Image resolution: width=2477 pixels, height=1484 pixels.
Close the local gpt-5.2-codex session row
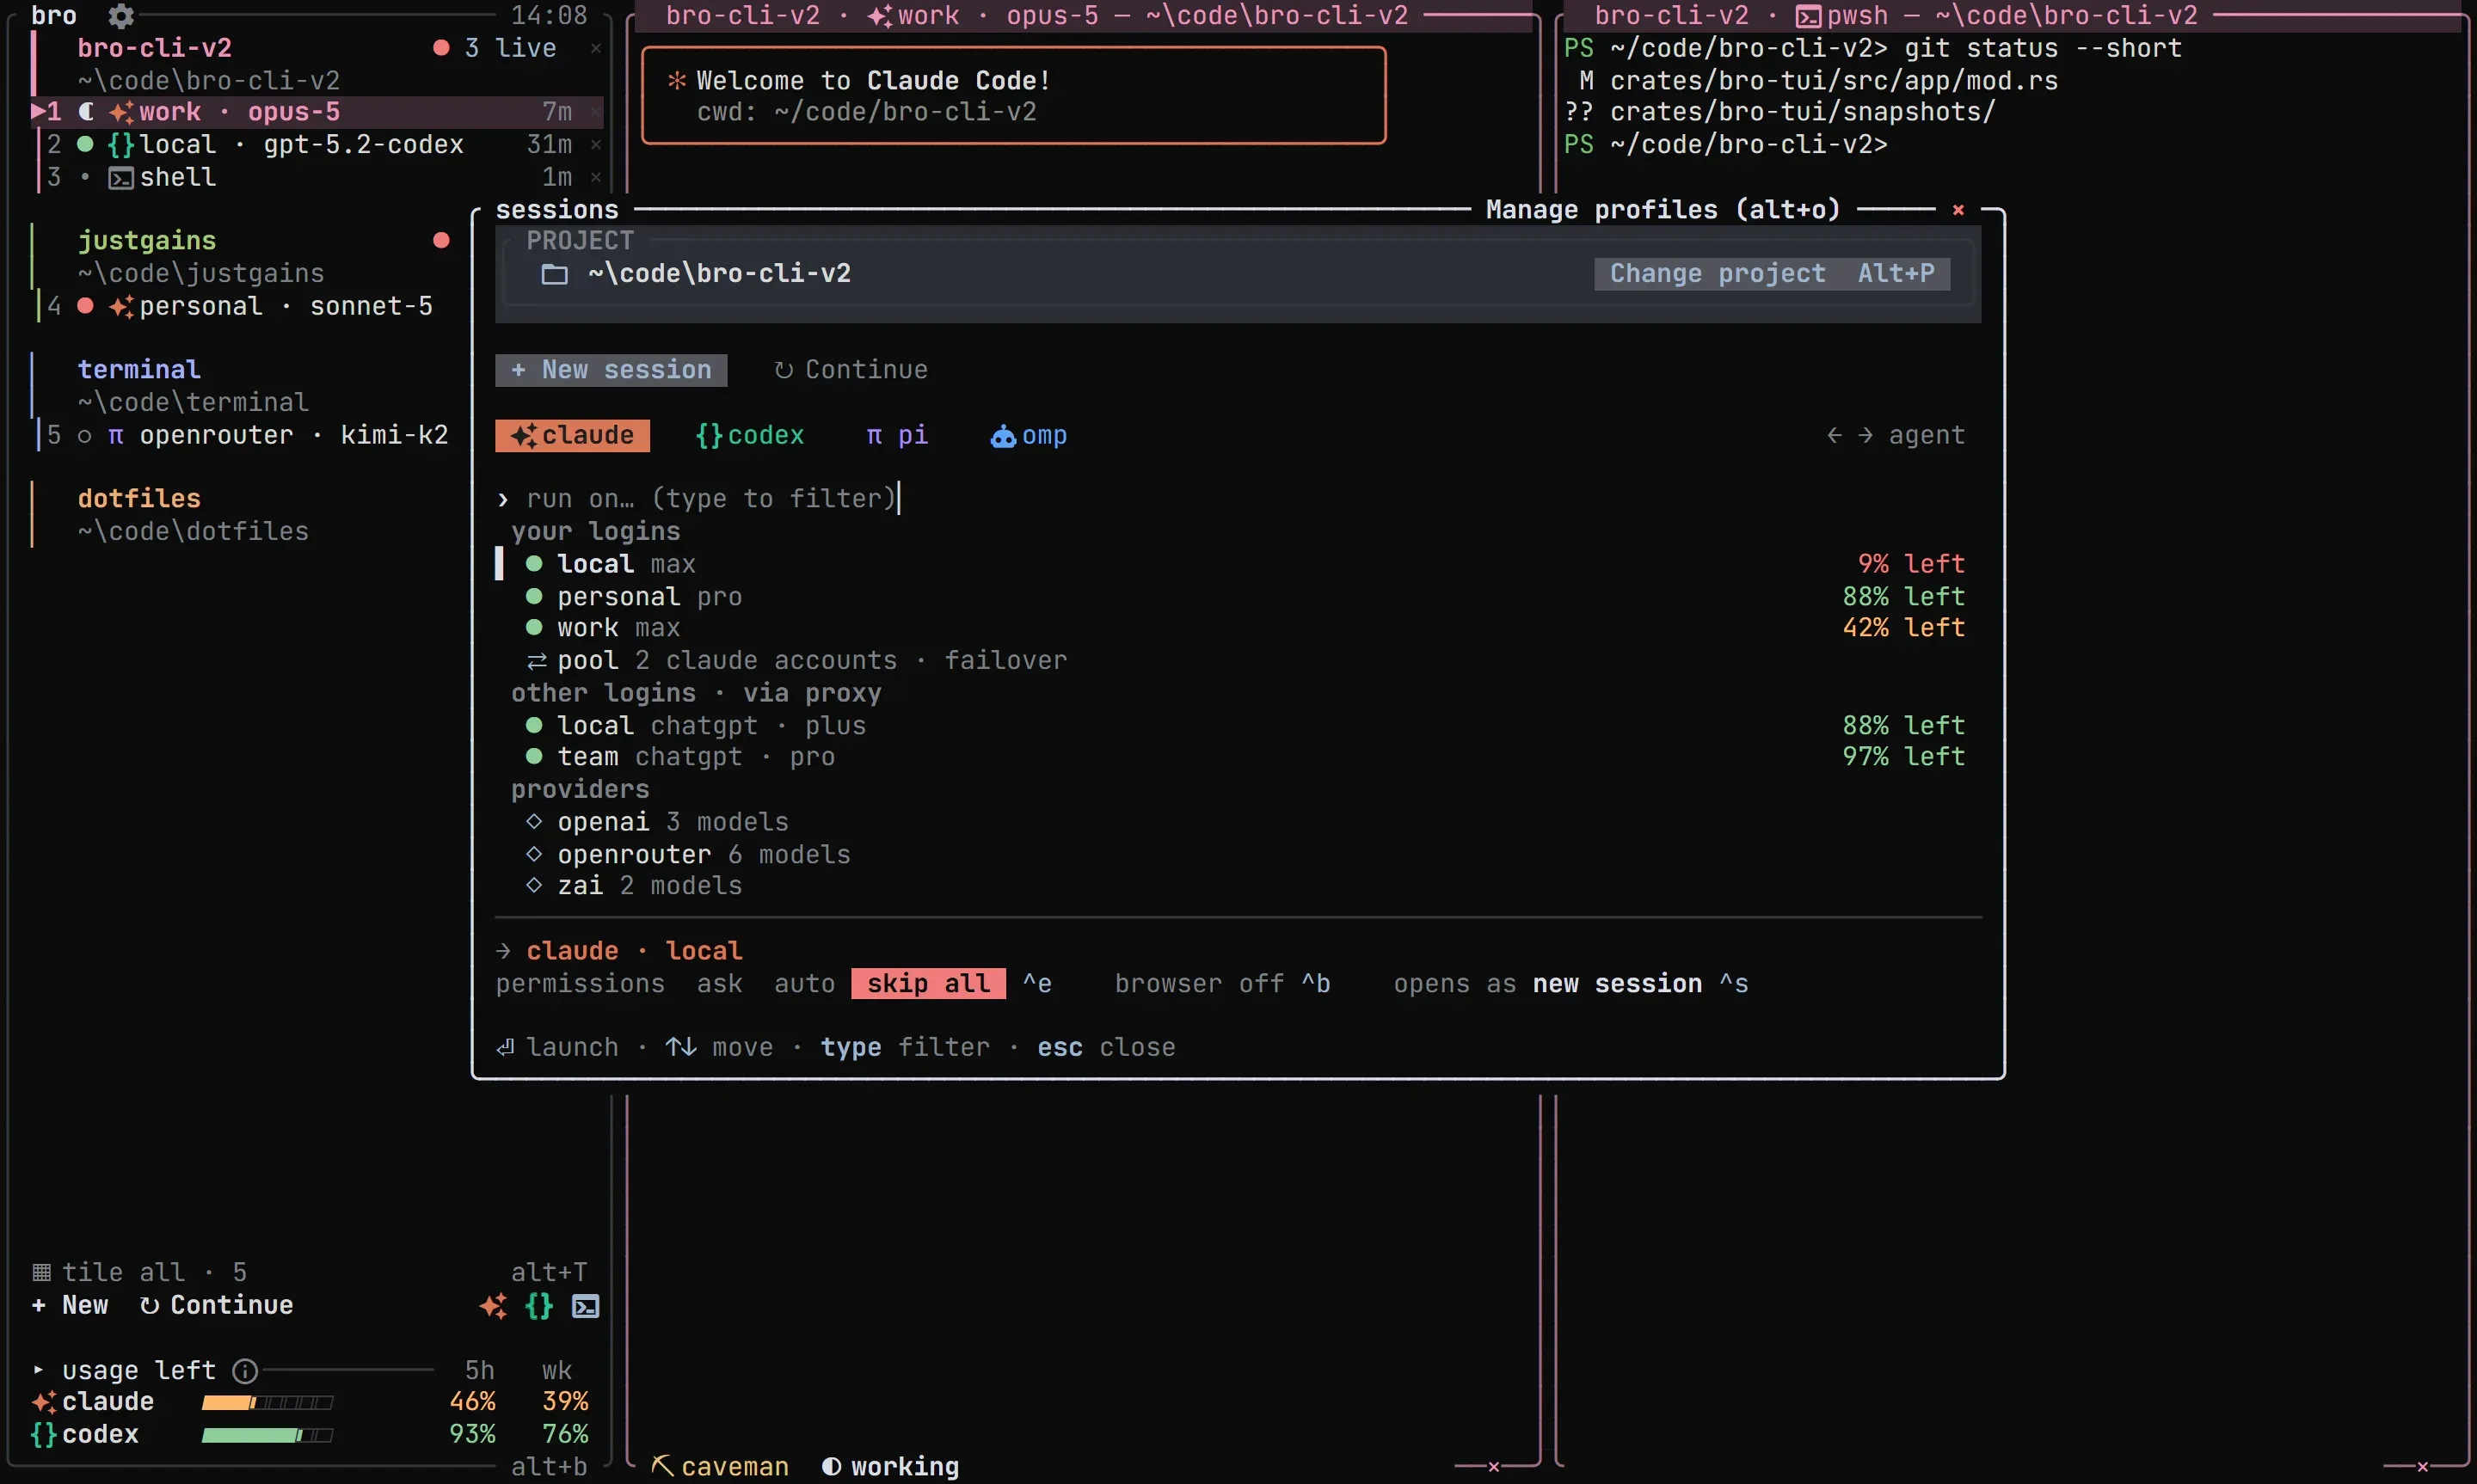point(596,145)
